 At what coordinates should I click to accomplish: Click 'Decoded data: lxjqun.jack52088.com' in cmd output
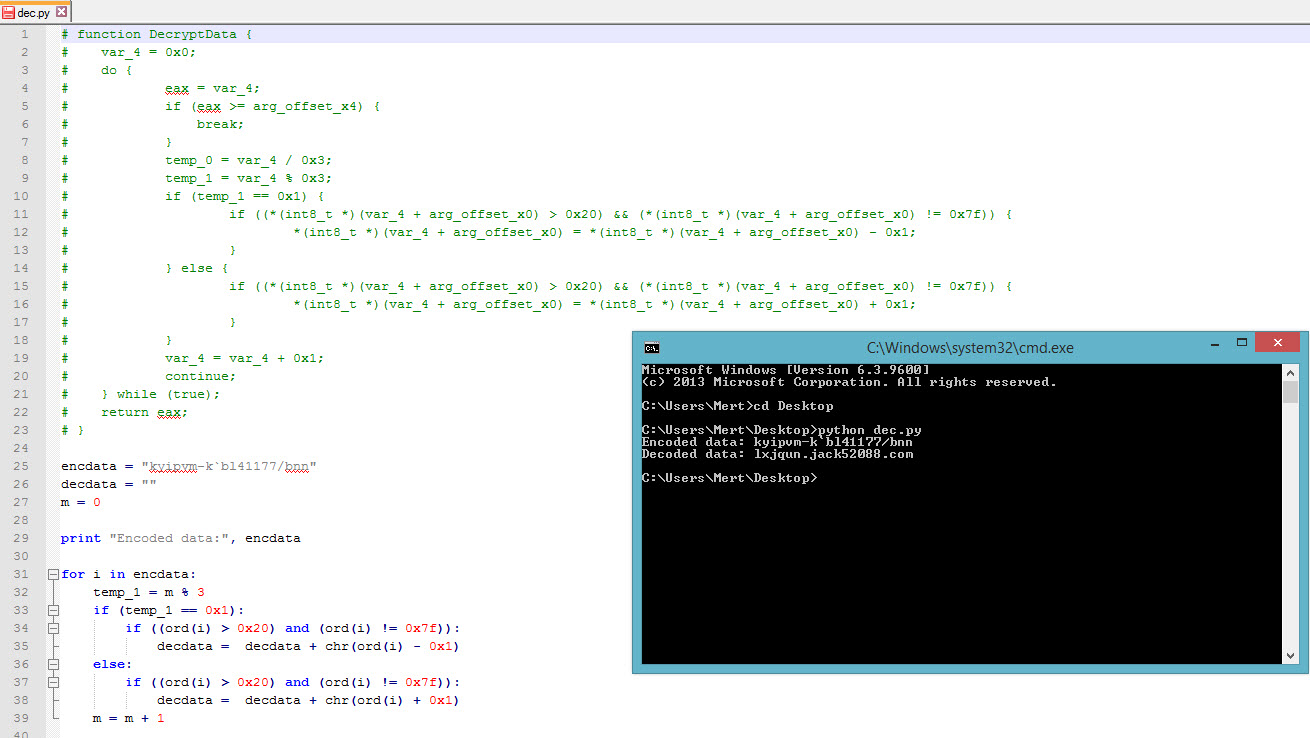pyautogui.click(x=777, y=454)
